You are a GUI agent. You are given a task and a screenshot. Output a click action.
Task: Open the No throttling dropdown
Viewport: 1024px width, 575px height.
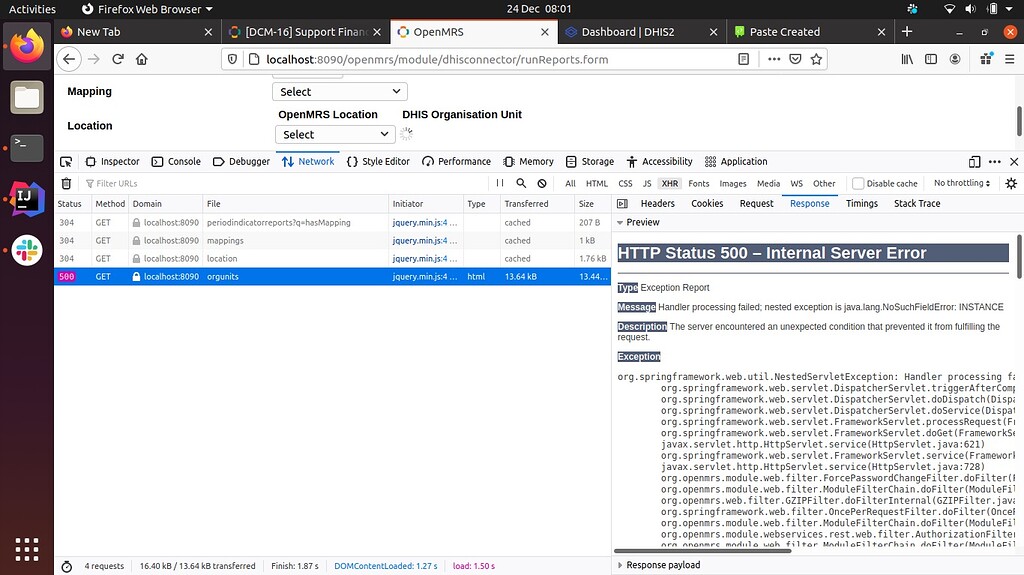(961, 183)
